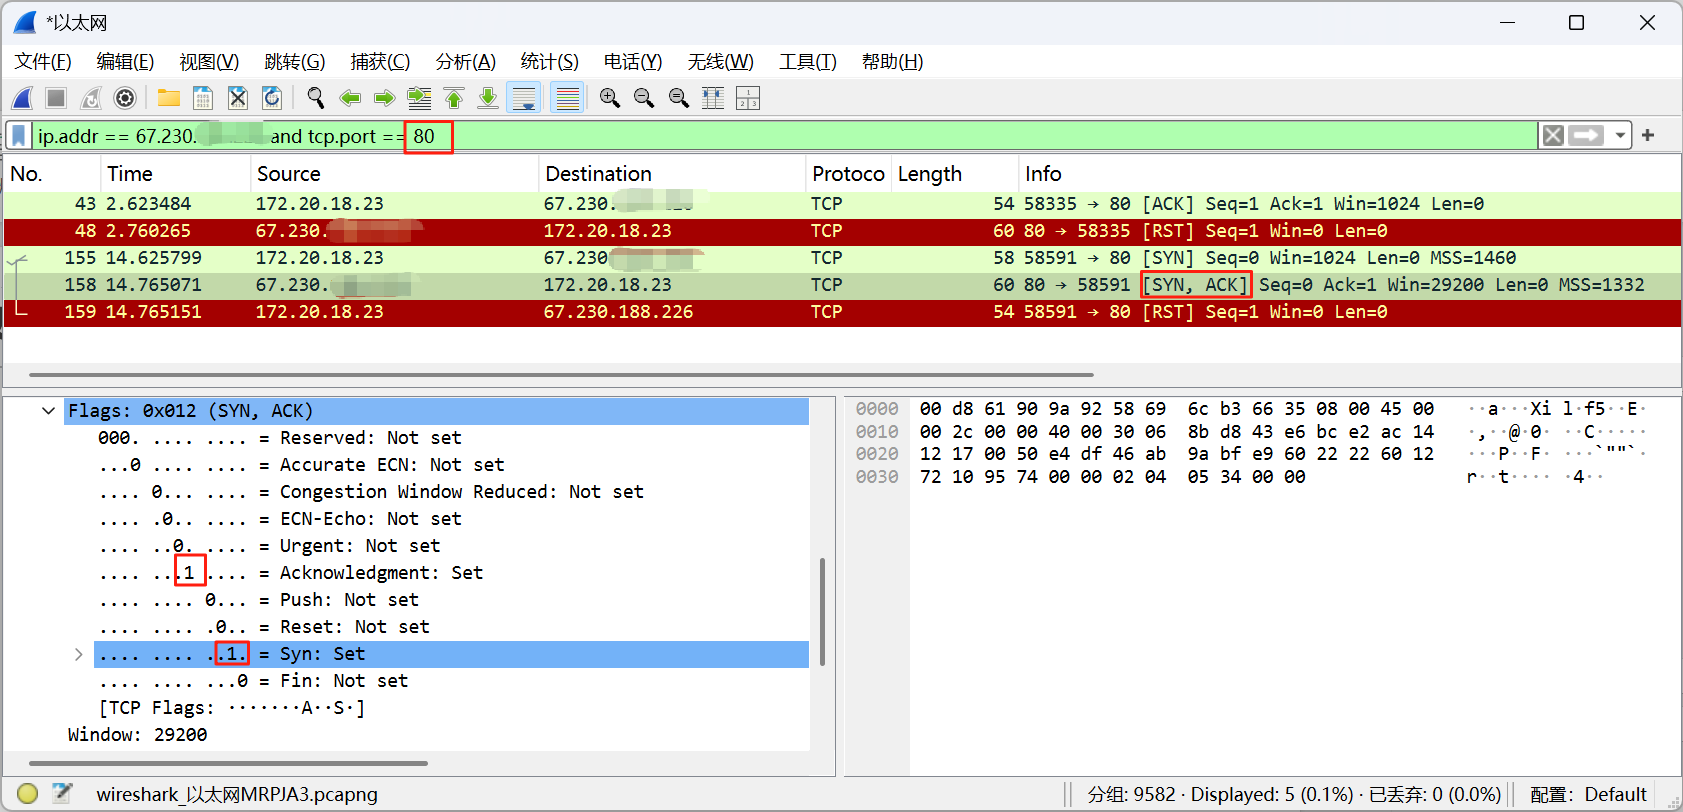
Task: Click the magnifier find packet icon
Action: (x=316, y=98)
